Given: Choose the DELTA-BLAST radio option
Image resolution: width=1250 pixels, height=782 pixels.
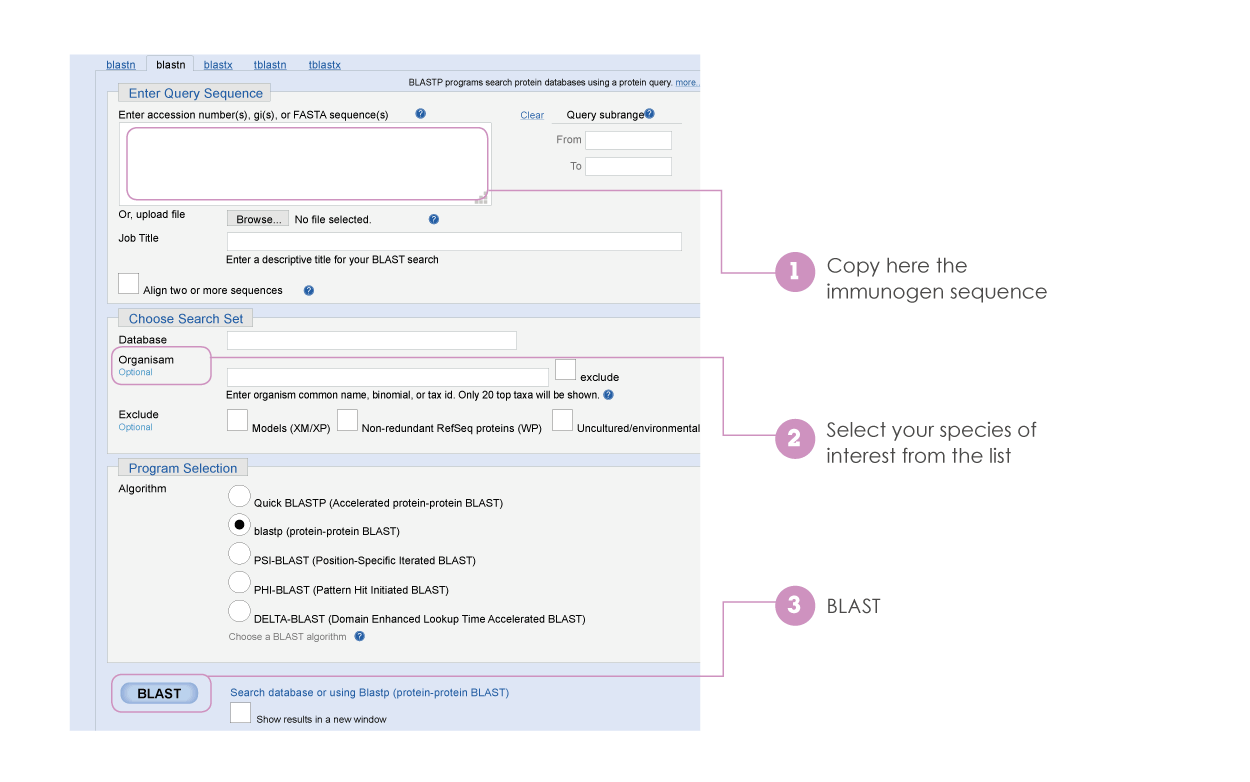Looking at the screenshot, I should click(239, 611).
